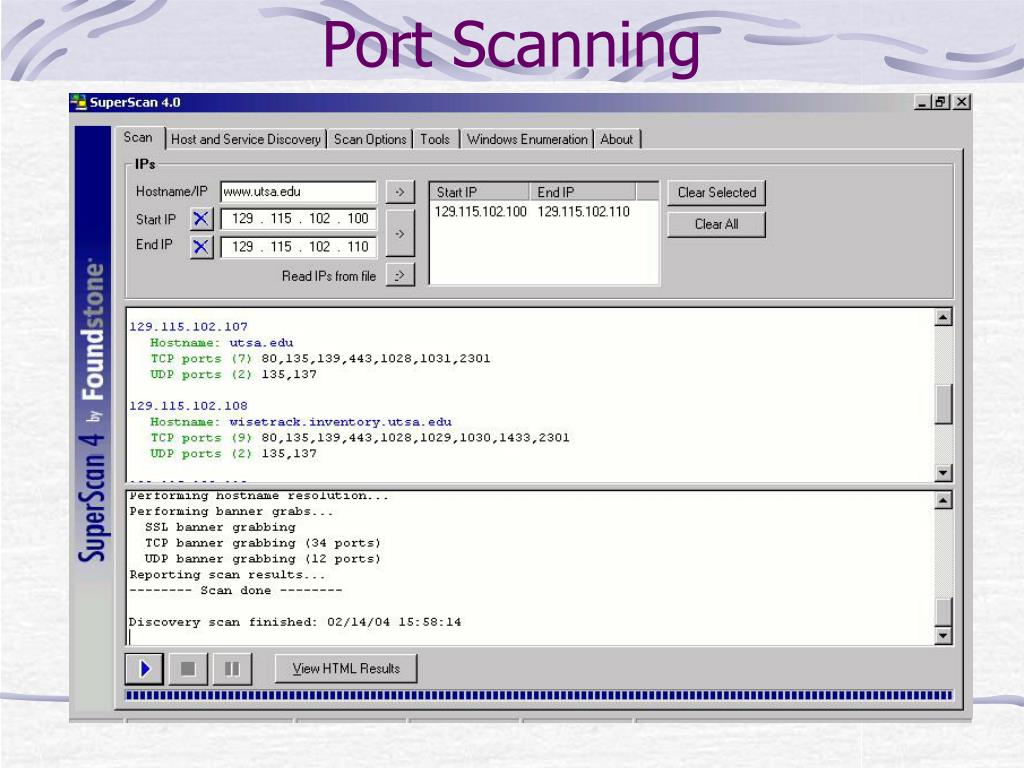Open View HTML Results
Image resolution: width=1024 pixels, height=768 pixels.
(346, 669)
